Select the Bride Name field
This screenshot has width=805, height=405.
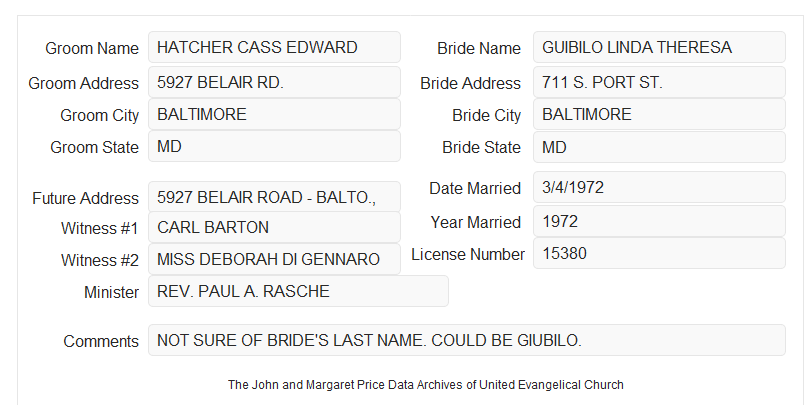click(659, 47)
